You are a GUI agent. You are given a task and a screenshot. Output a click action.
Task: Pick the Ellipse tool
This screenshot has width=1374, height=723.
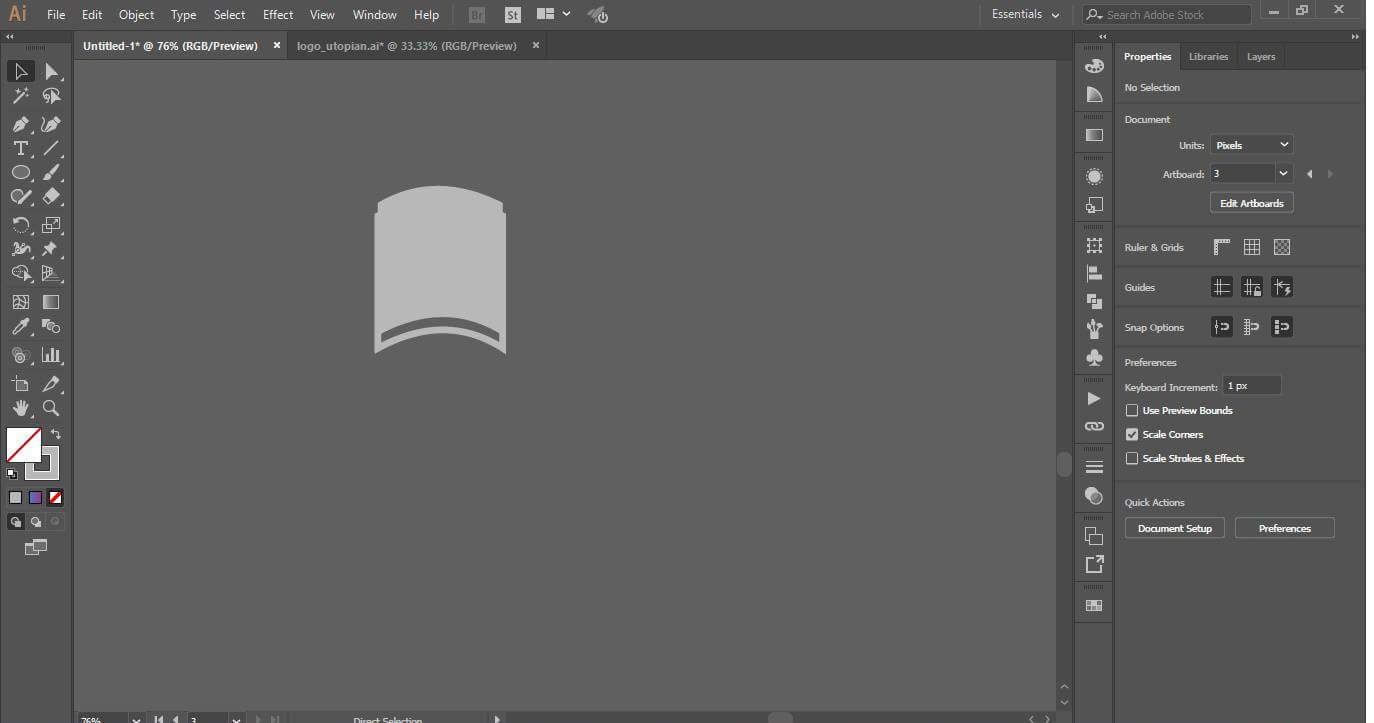[20, 172]
